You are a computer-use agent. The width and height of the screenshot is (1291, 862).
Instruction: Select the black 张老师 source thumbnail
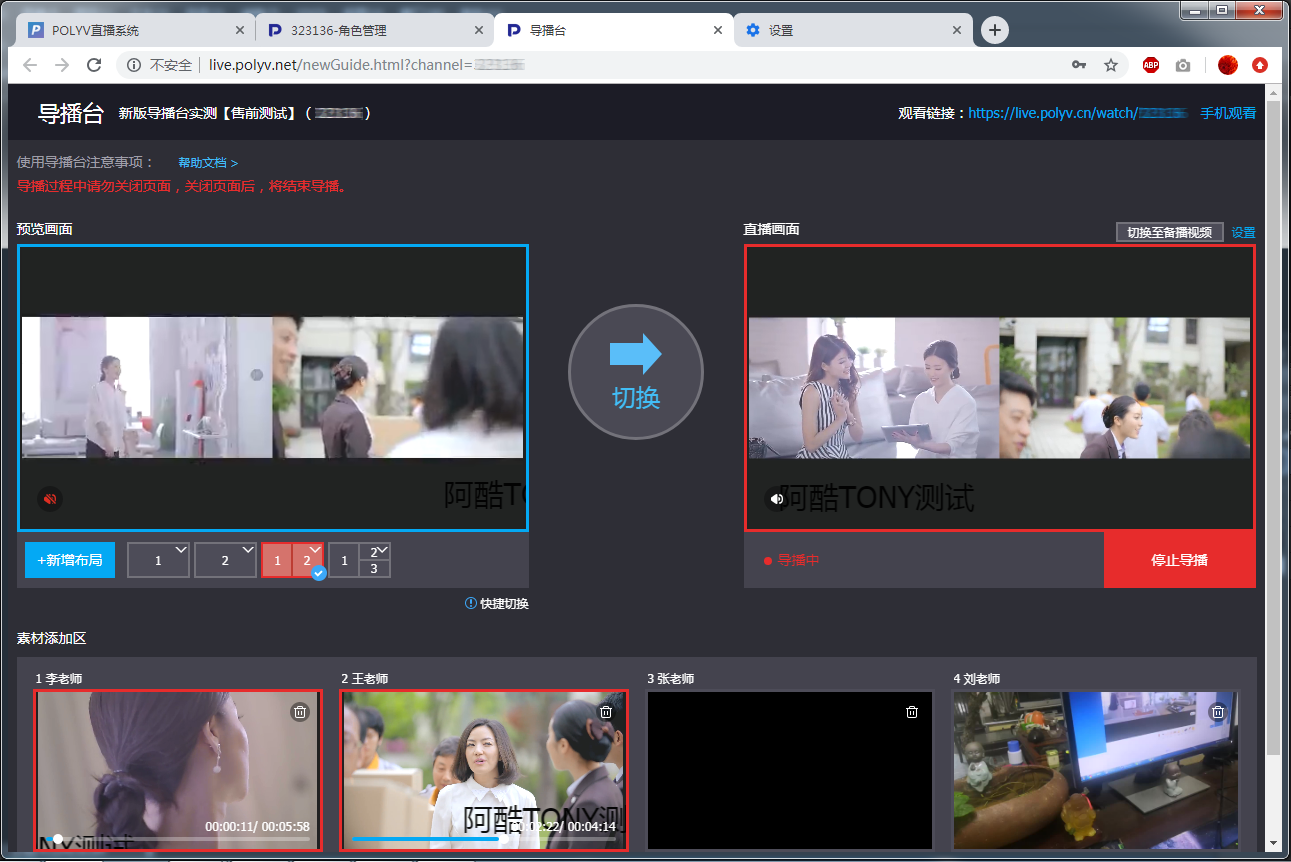click(789, 770)
